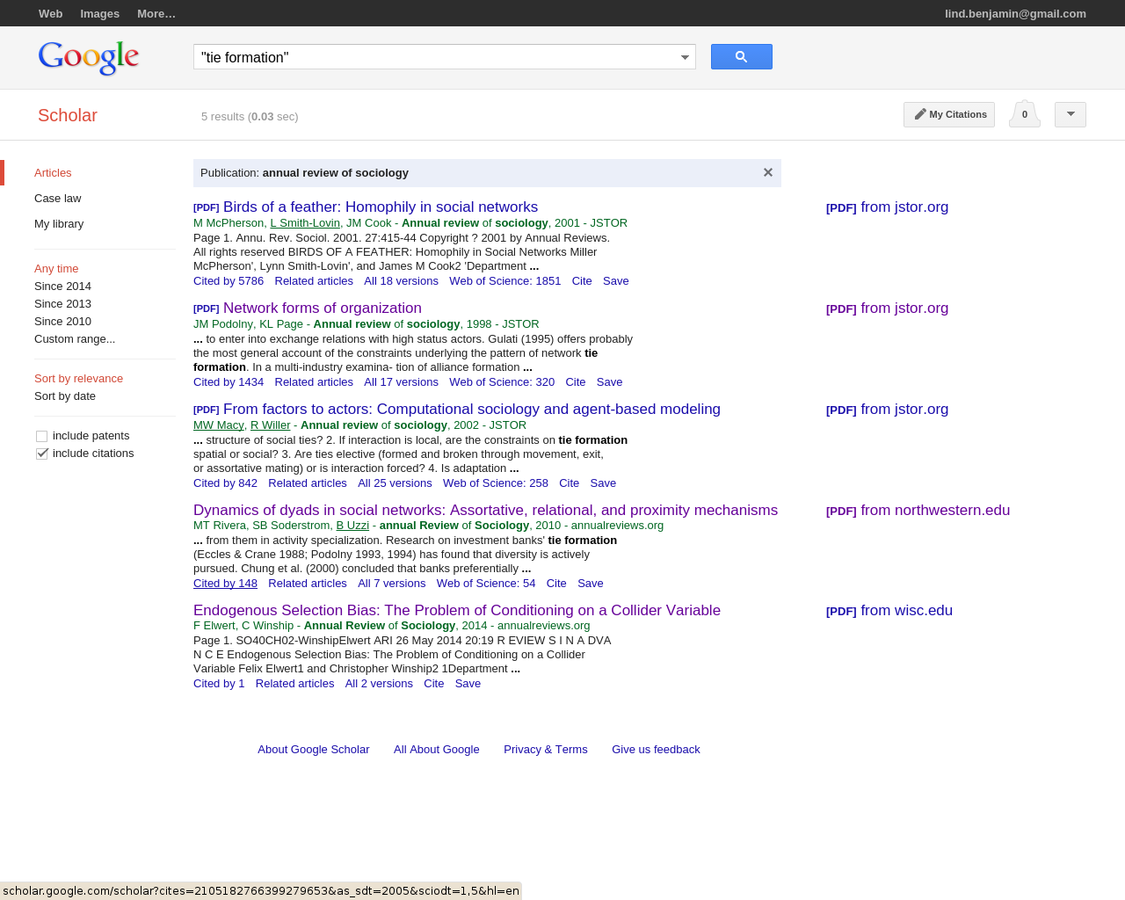The width and height of the screenshot is (1125, 900).
Task: Open the search box advanced options arrow
Action: click(x=684, y=57)
